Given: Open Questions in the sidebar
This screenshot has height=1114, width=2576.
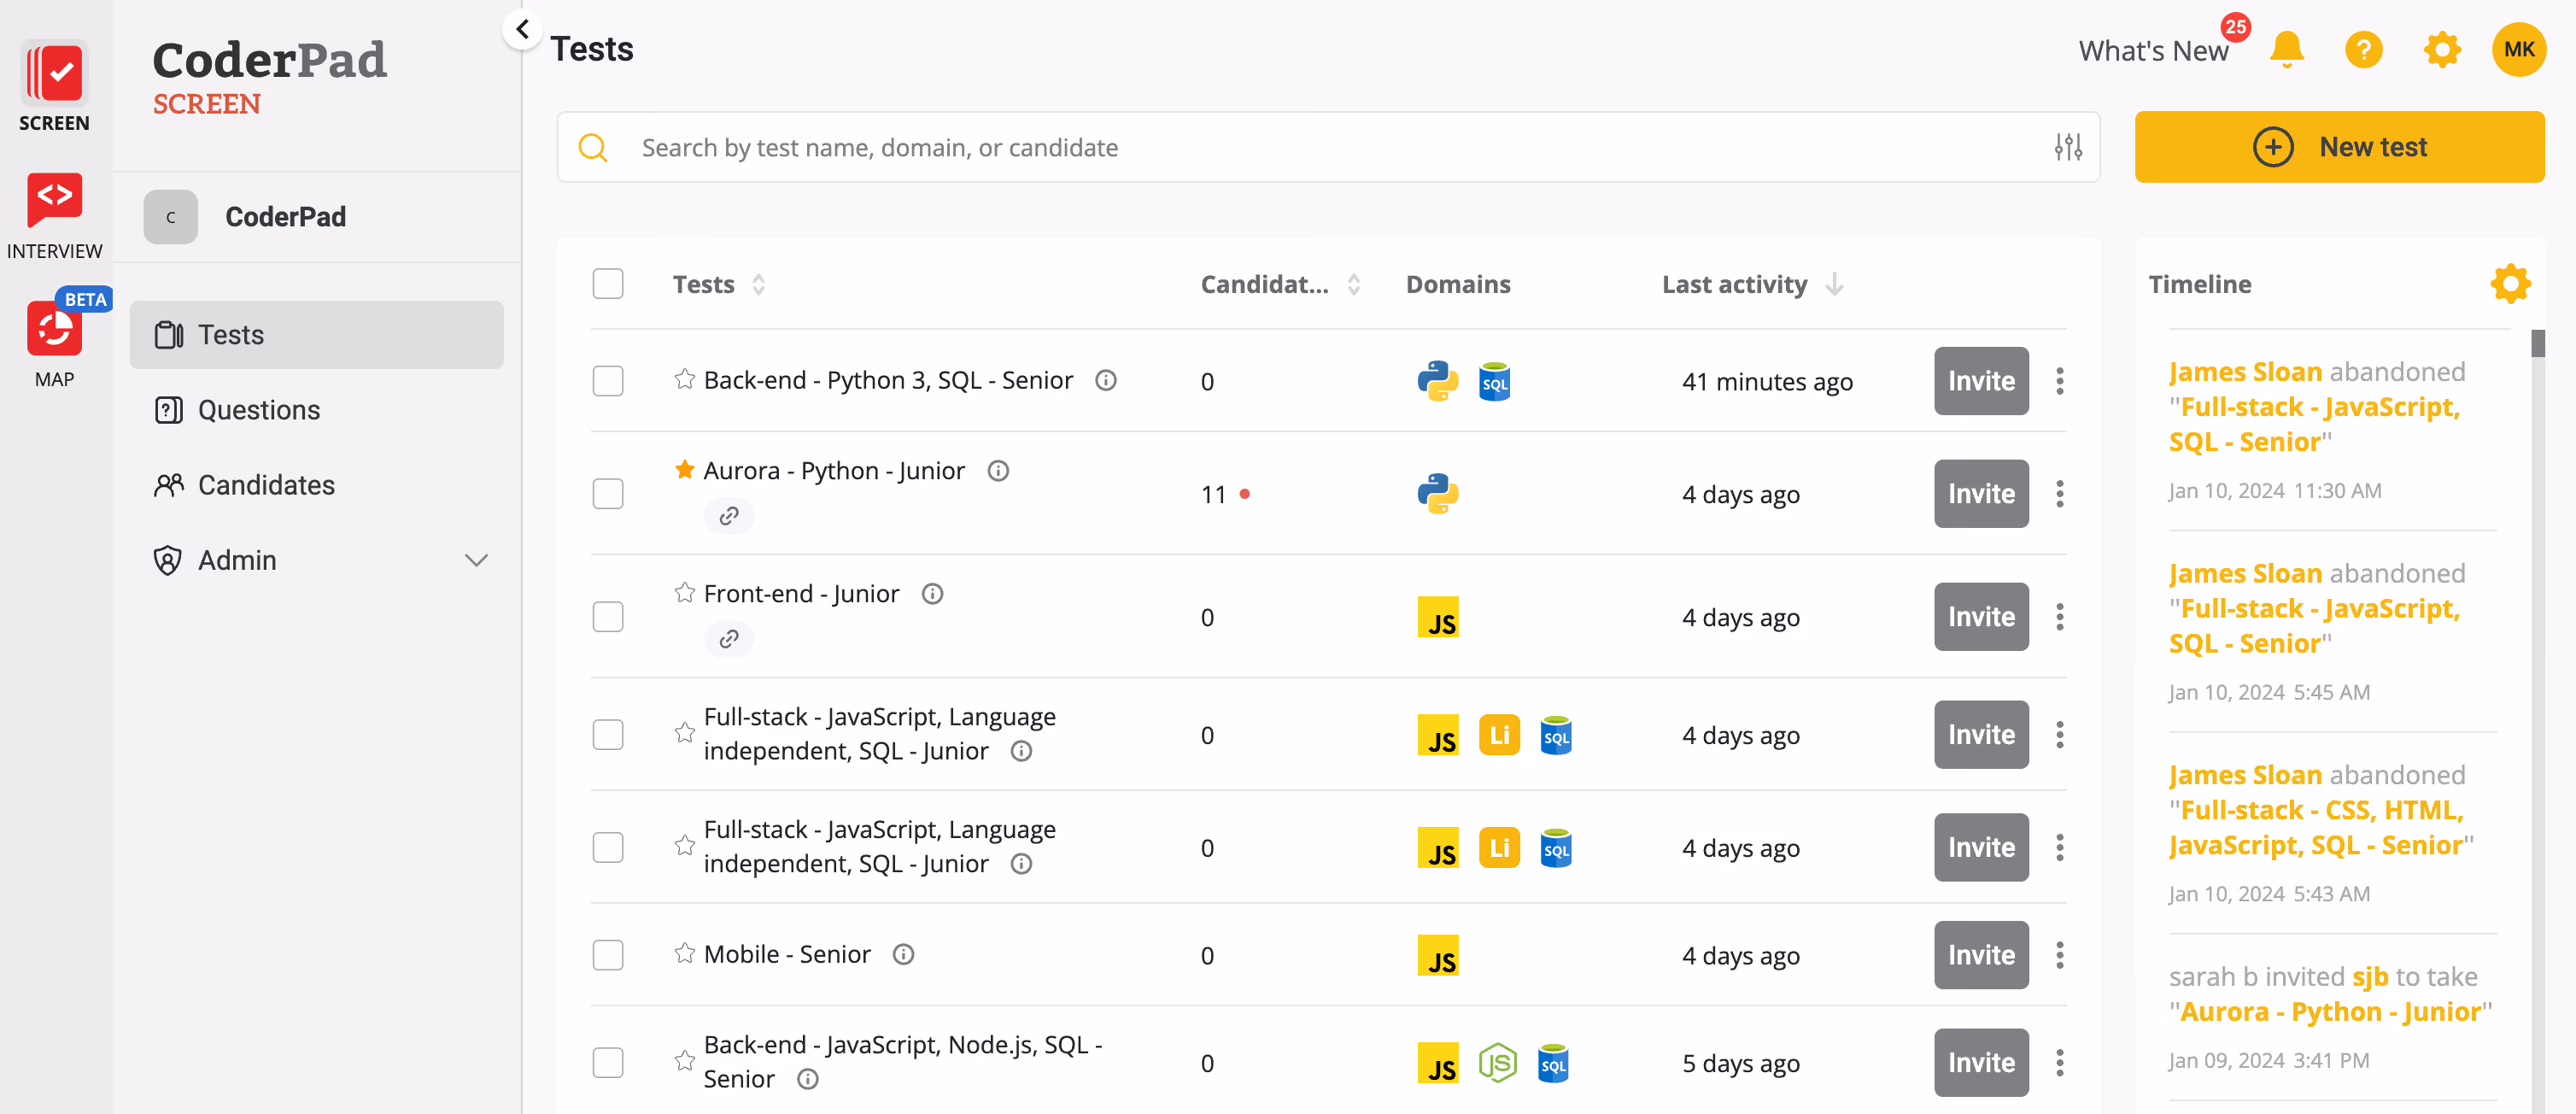Looking at the screenshot, I should pos(316,410).
